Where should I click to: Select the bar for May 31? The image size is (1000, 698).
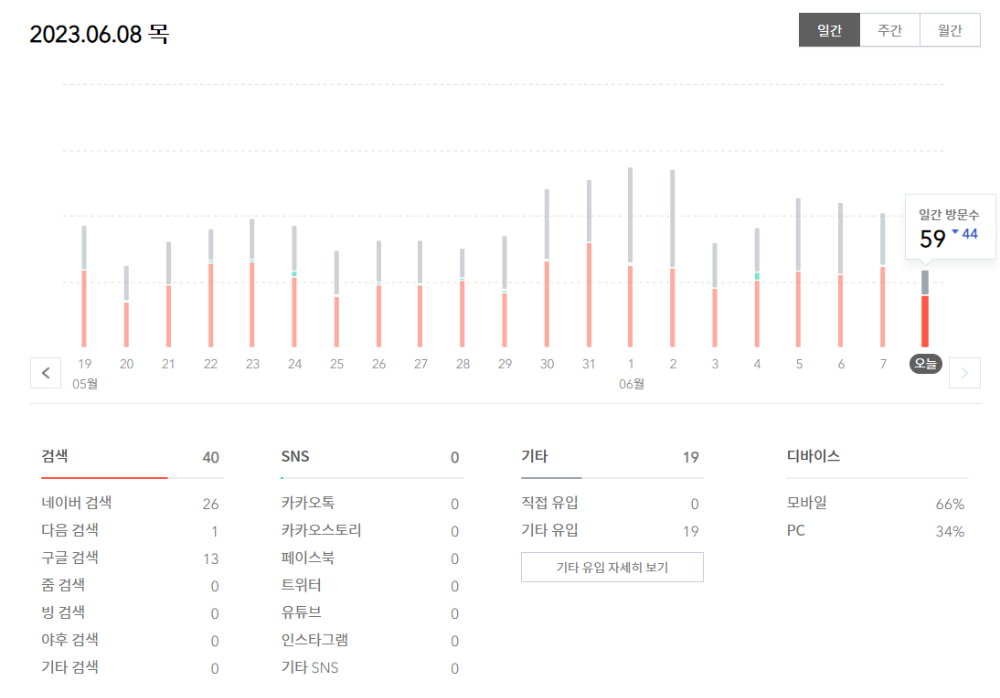click(589, 264)
